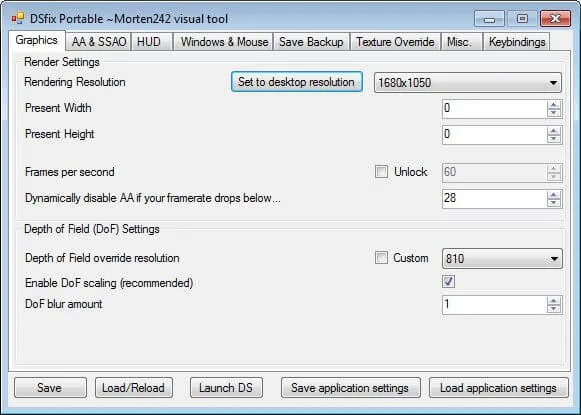This screenshot has height=415, width=581.
Task: Select the Graphics tab
Action: pyautogui.click(x=37, y=40)
